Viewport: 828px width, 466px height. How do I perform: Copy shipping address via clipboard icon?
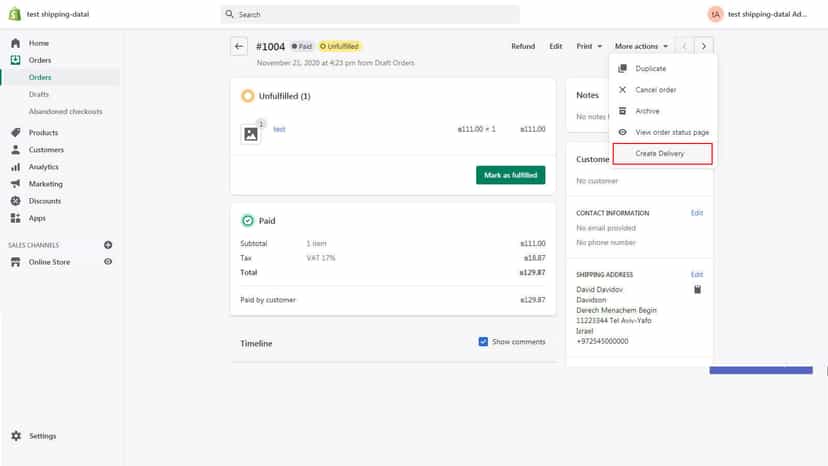pos(697,290)
